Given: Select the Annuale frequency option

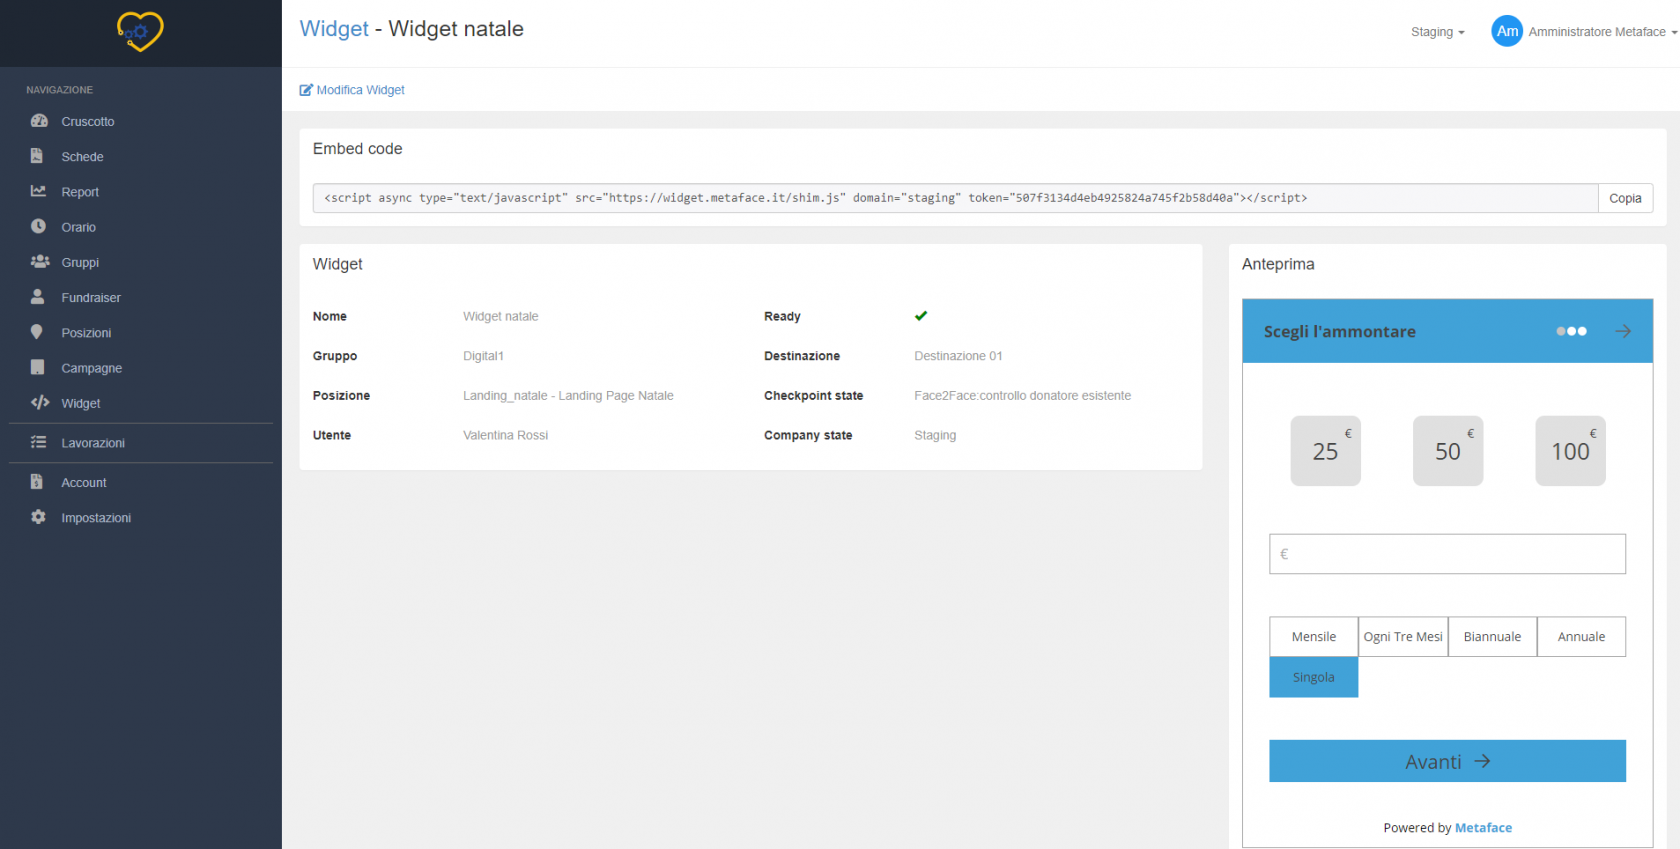Looking at the screenshot, I should (x=1580, y=637).
